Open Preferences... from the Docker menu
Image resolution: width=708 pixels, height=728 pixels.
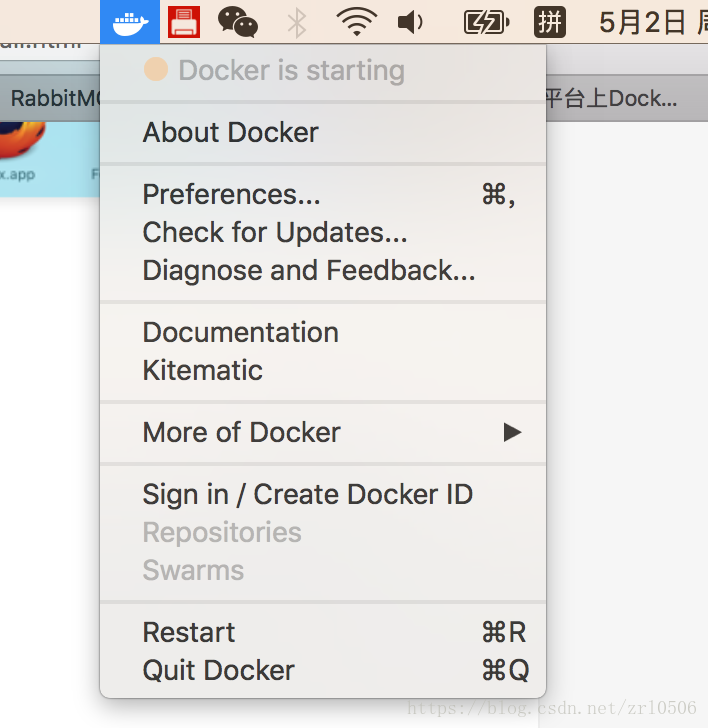coord(323,194)
